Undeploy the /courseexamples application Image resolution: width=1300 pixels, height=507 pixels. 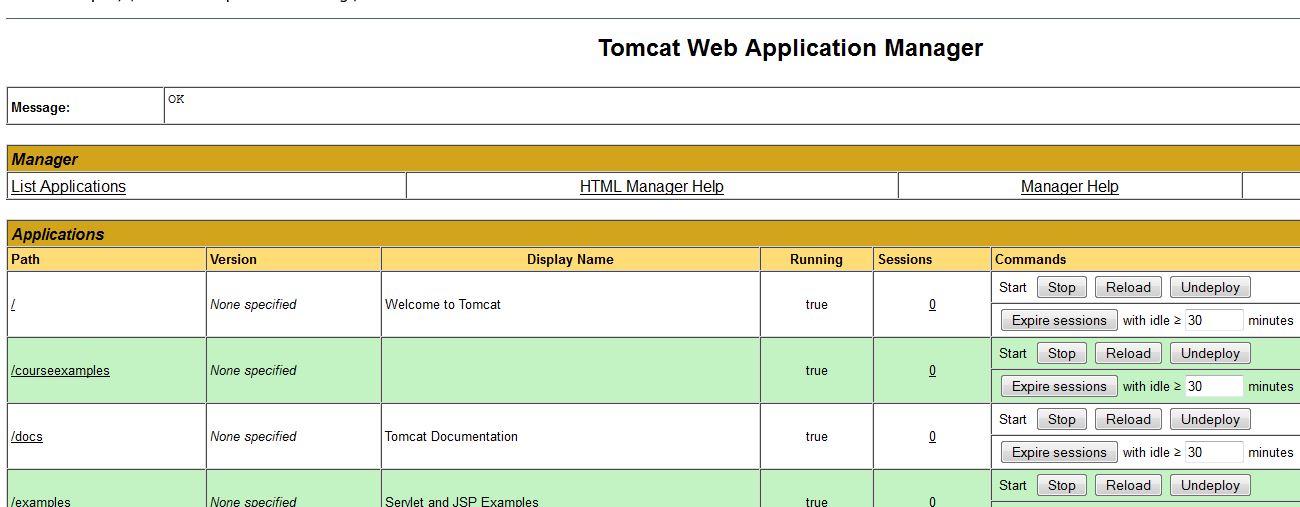1210,353
